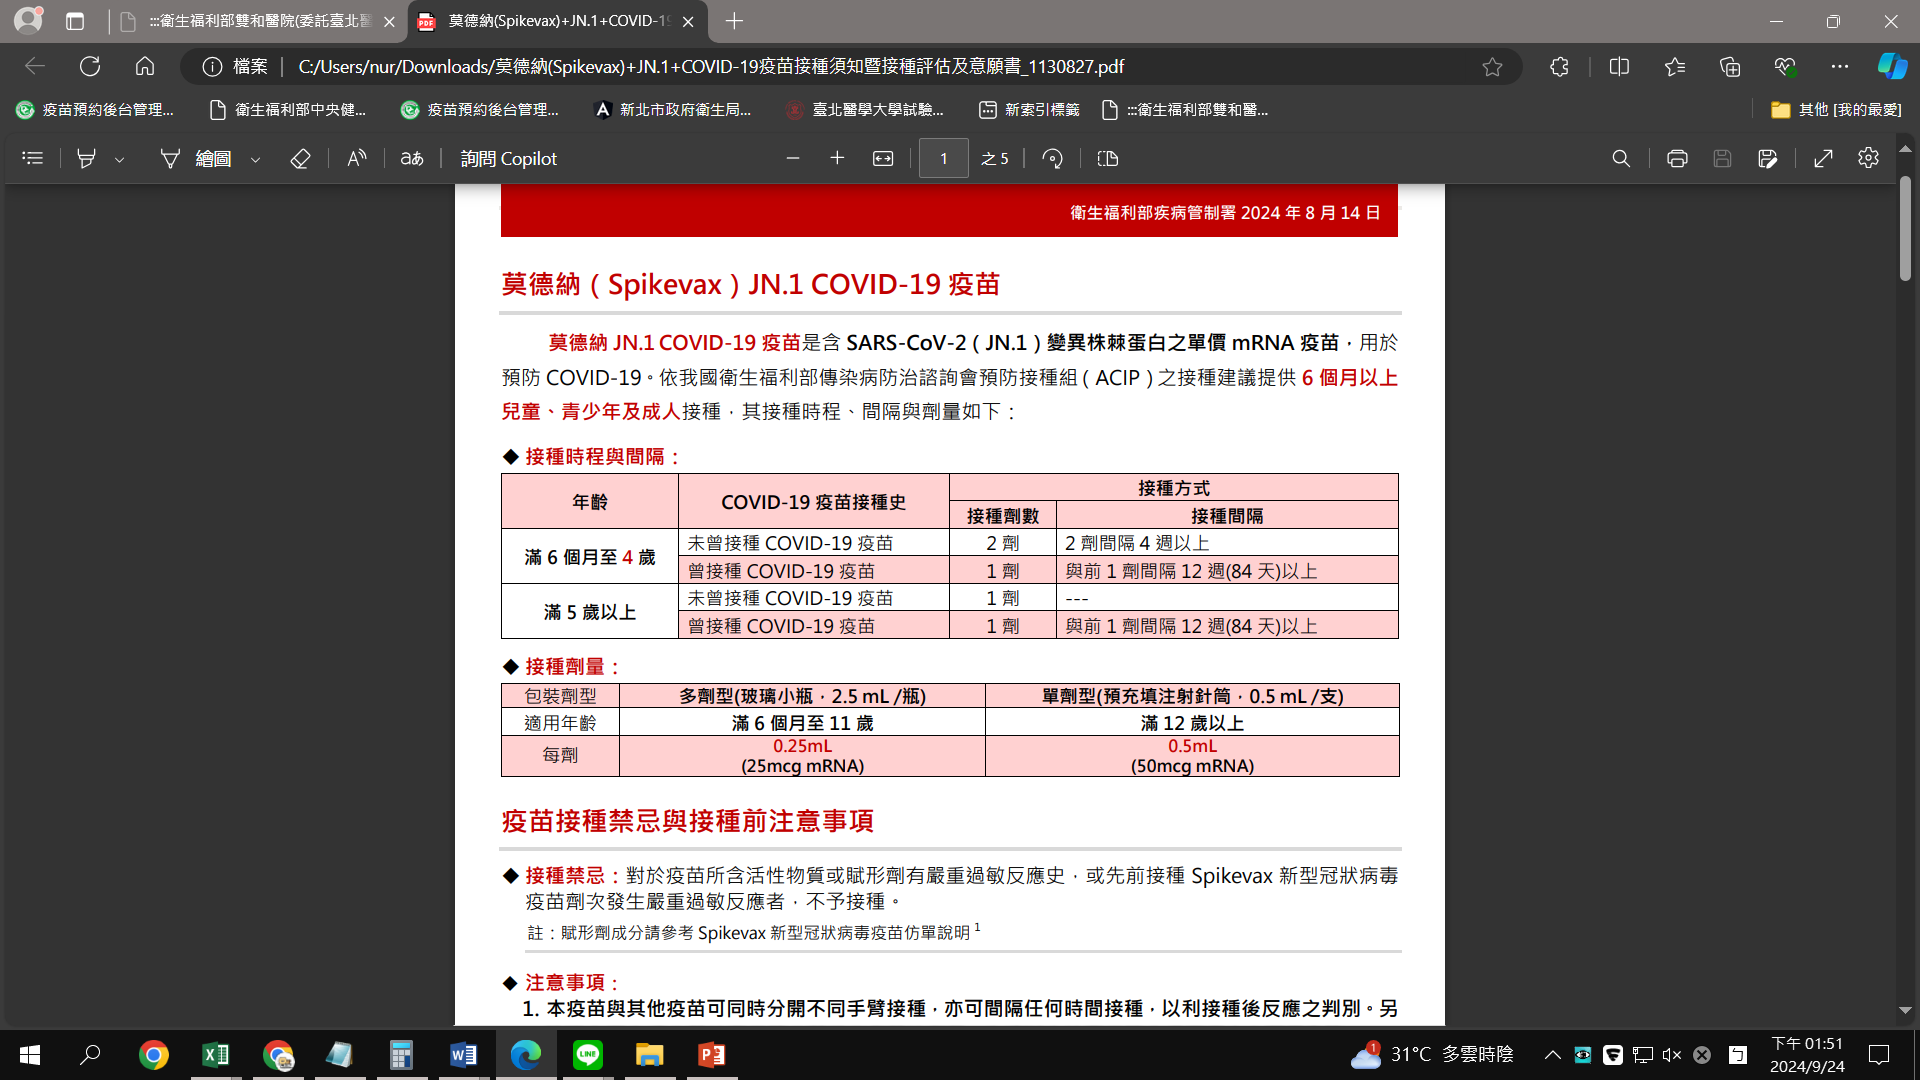Open the PDF table of contents sidebar

(32, 158)
